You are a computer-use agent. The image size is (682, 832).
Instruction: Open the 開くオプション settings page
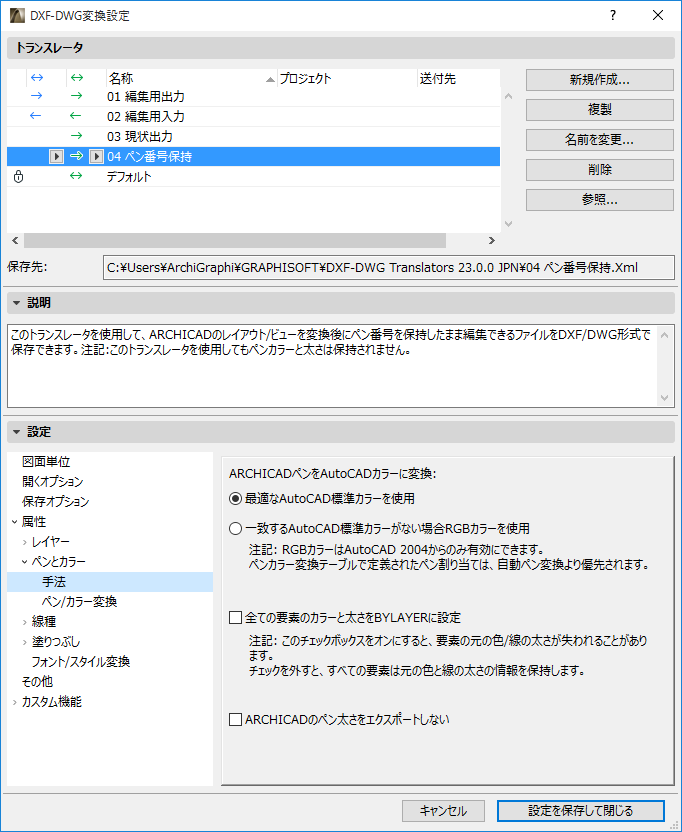pos(53,481)
